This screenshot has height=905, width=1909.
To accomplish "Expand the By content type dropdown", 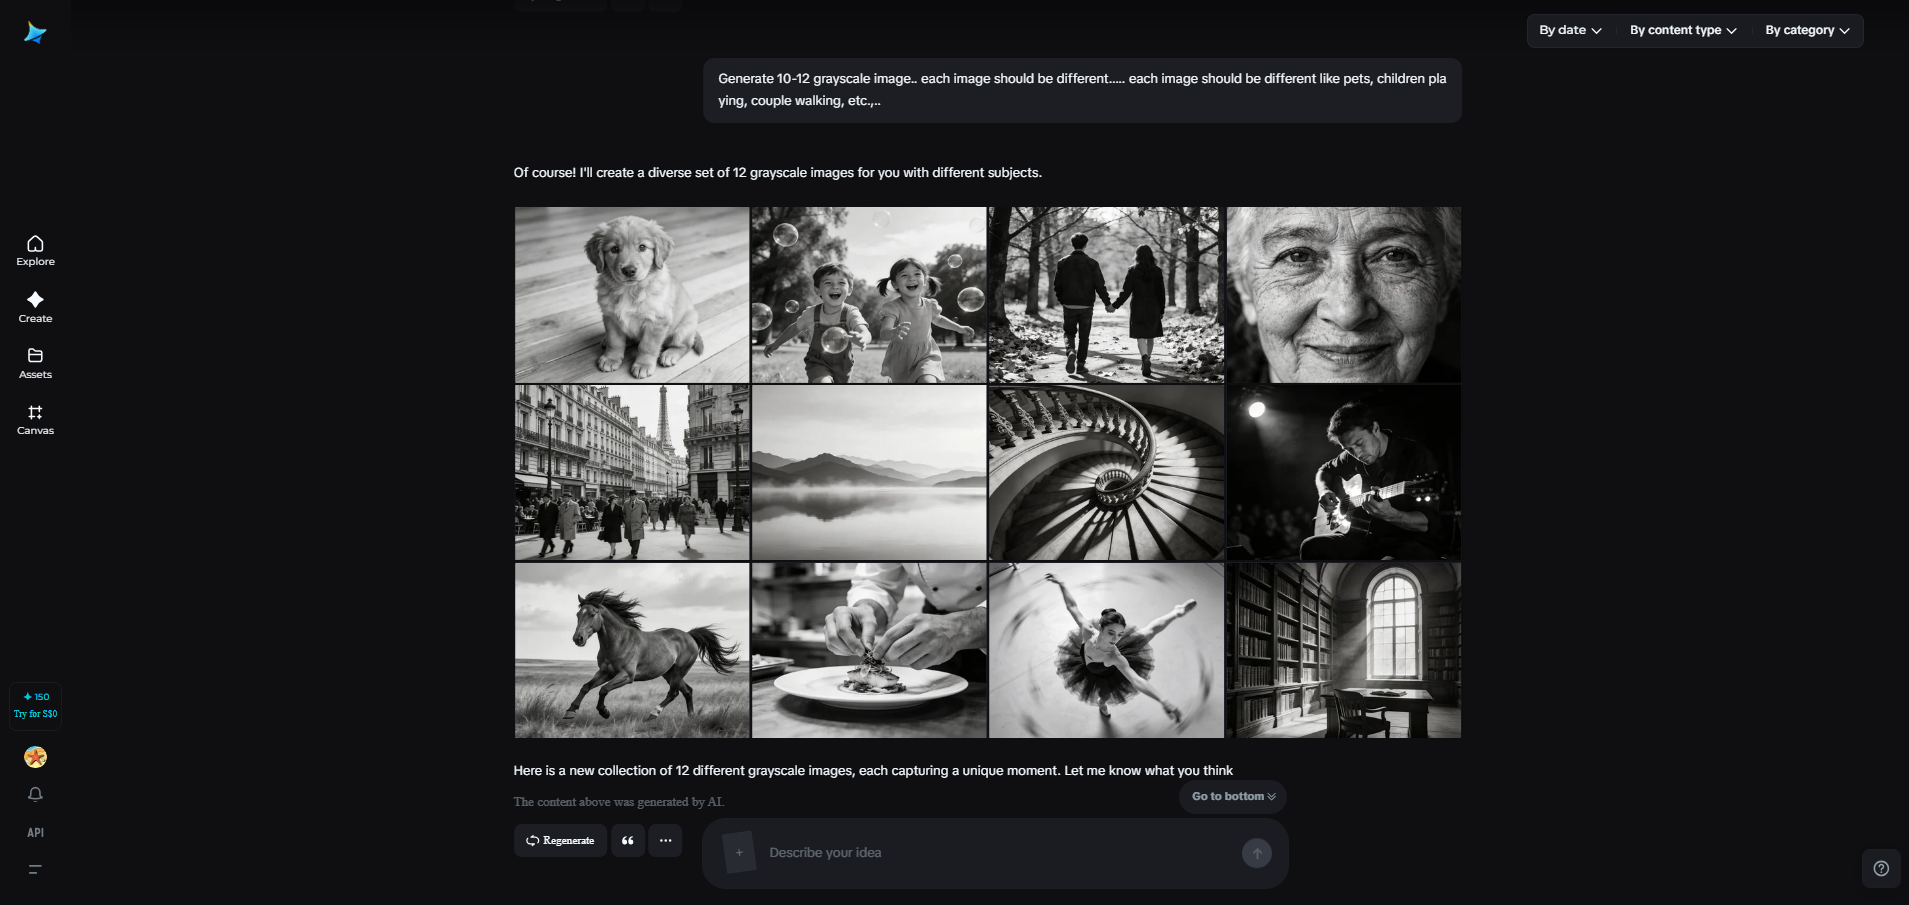I will click(x=1683, y=30).
